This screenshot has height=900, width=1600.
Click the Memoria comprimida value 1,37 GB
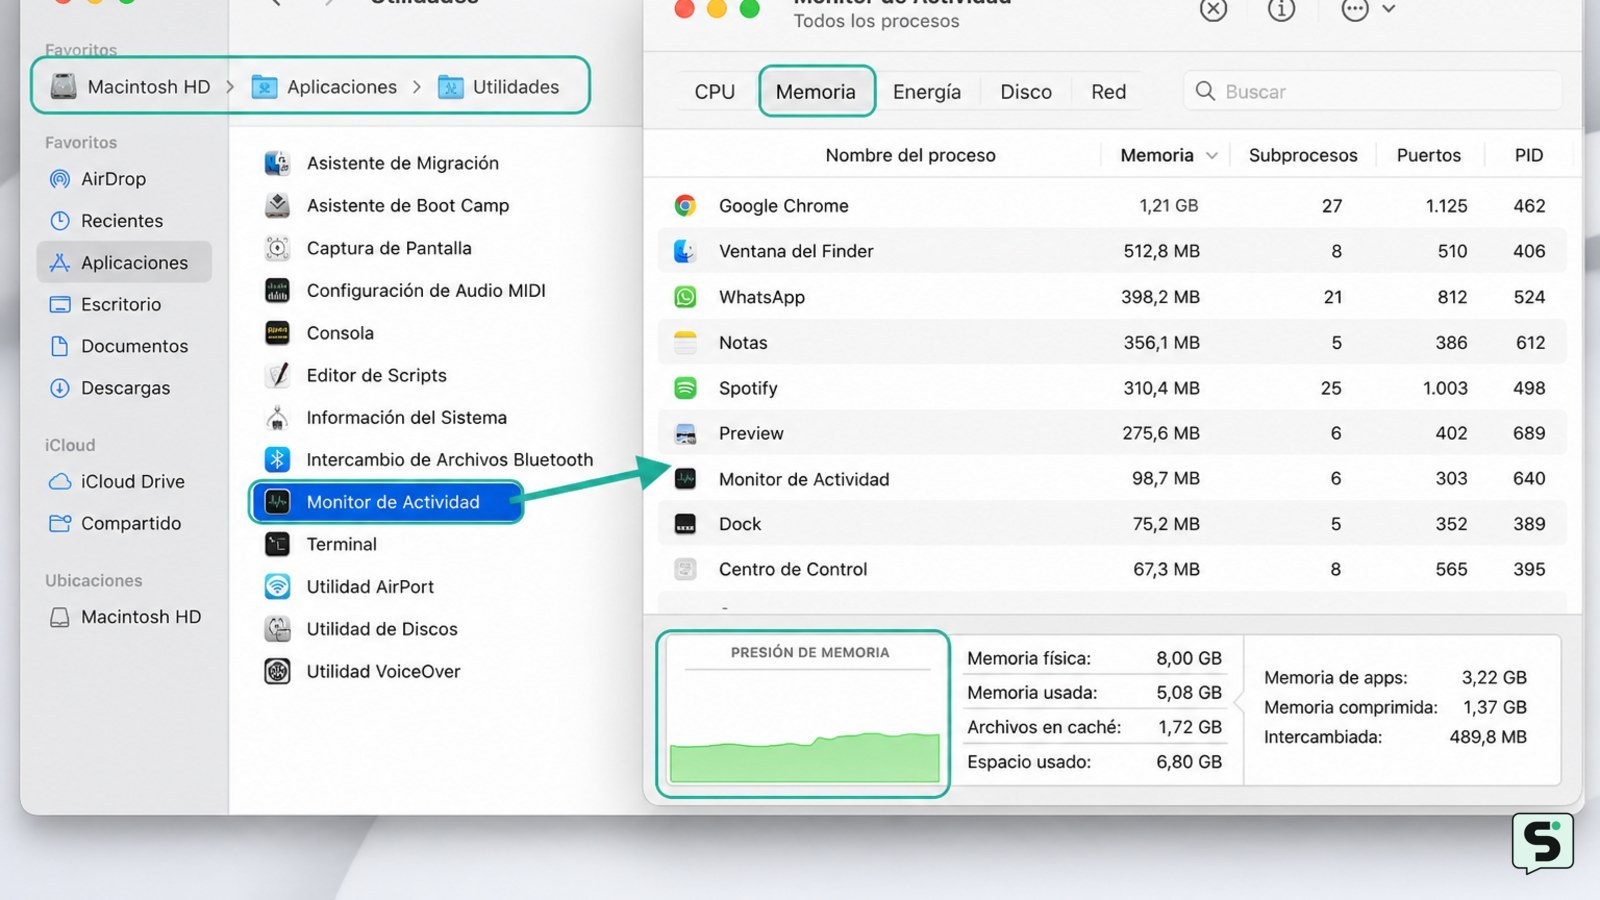coord(1495,707)
